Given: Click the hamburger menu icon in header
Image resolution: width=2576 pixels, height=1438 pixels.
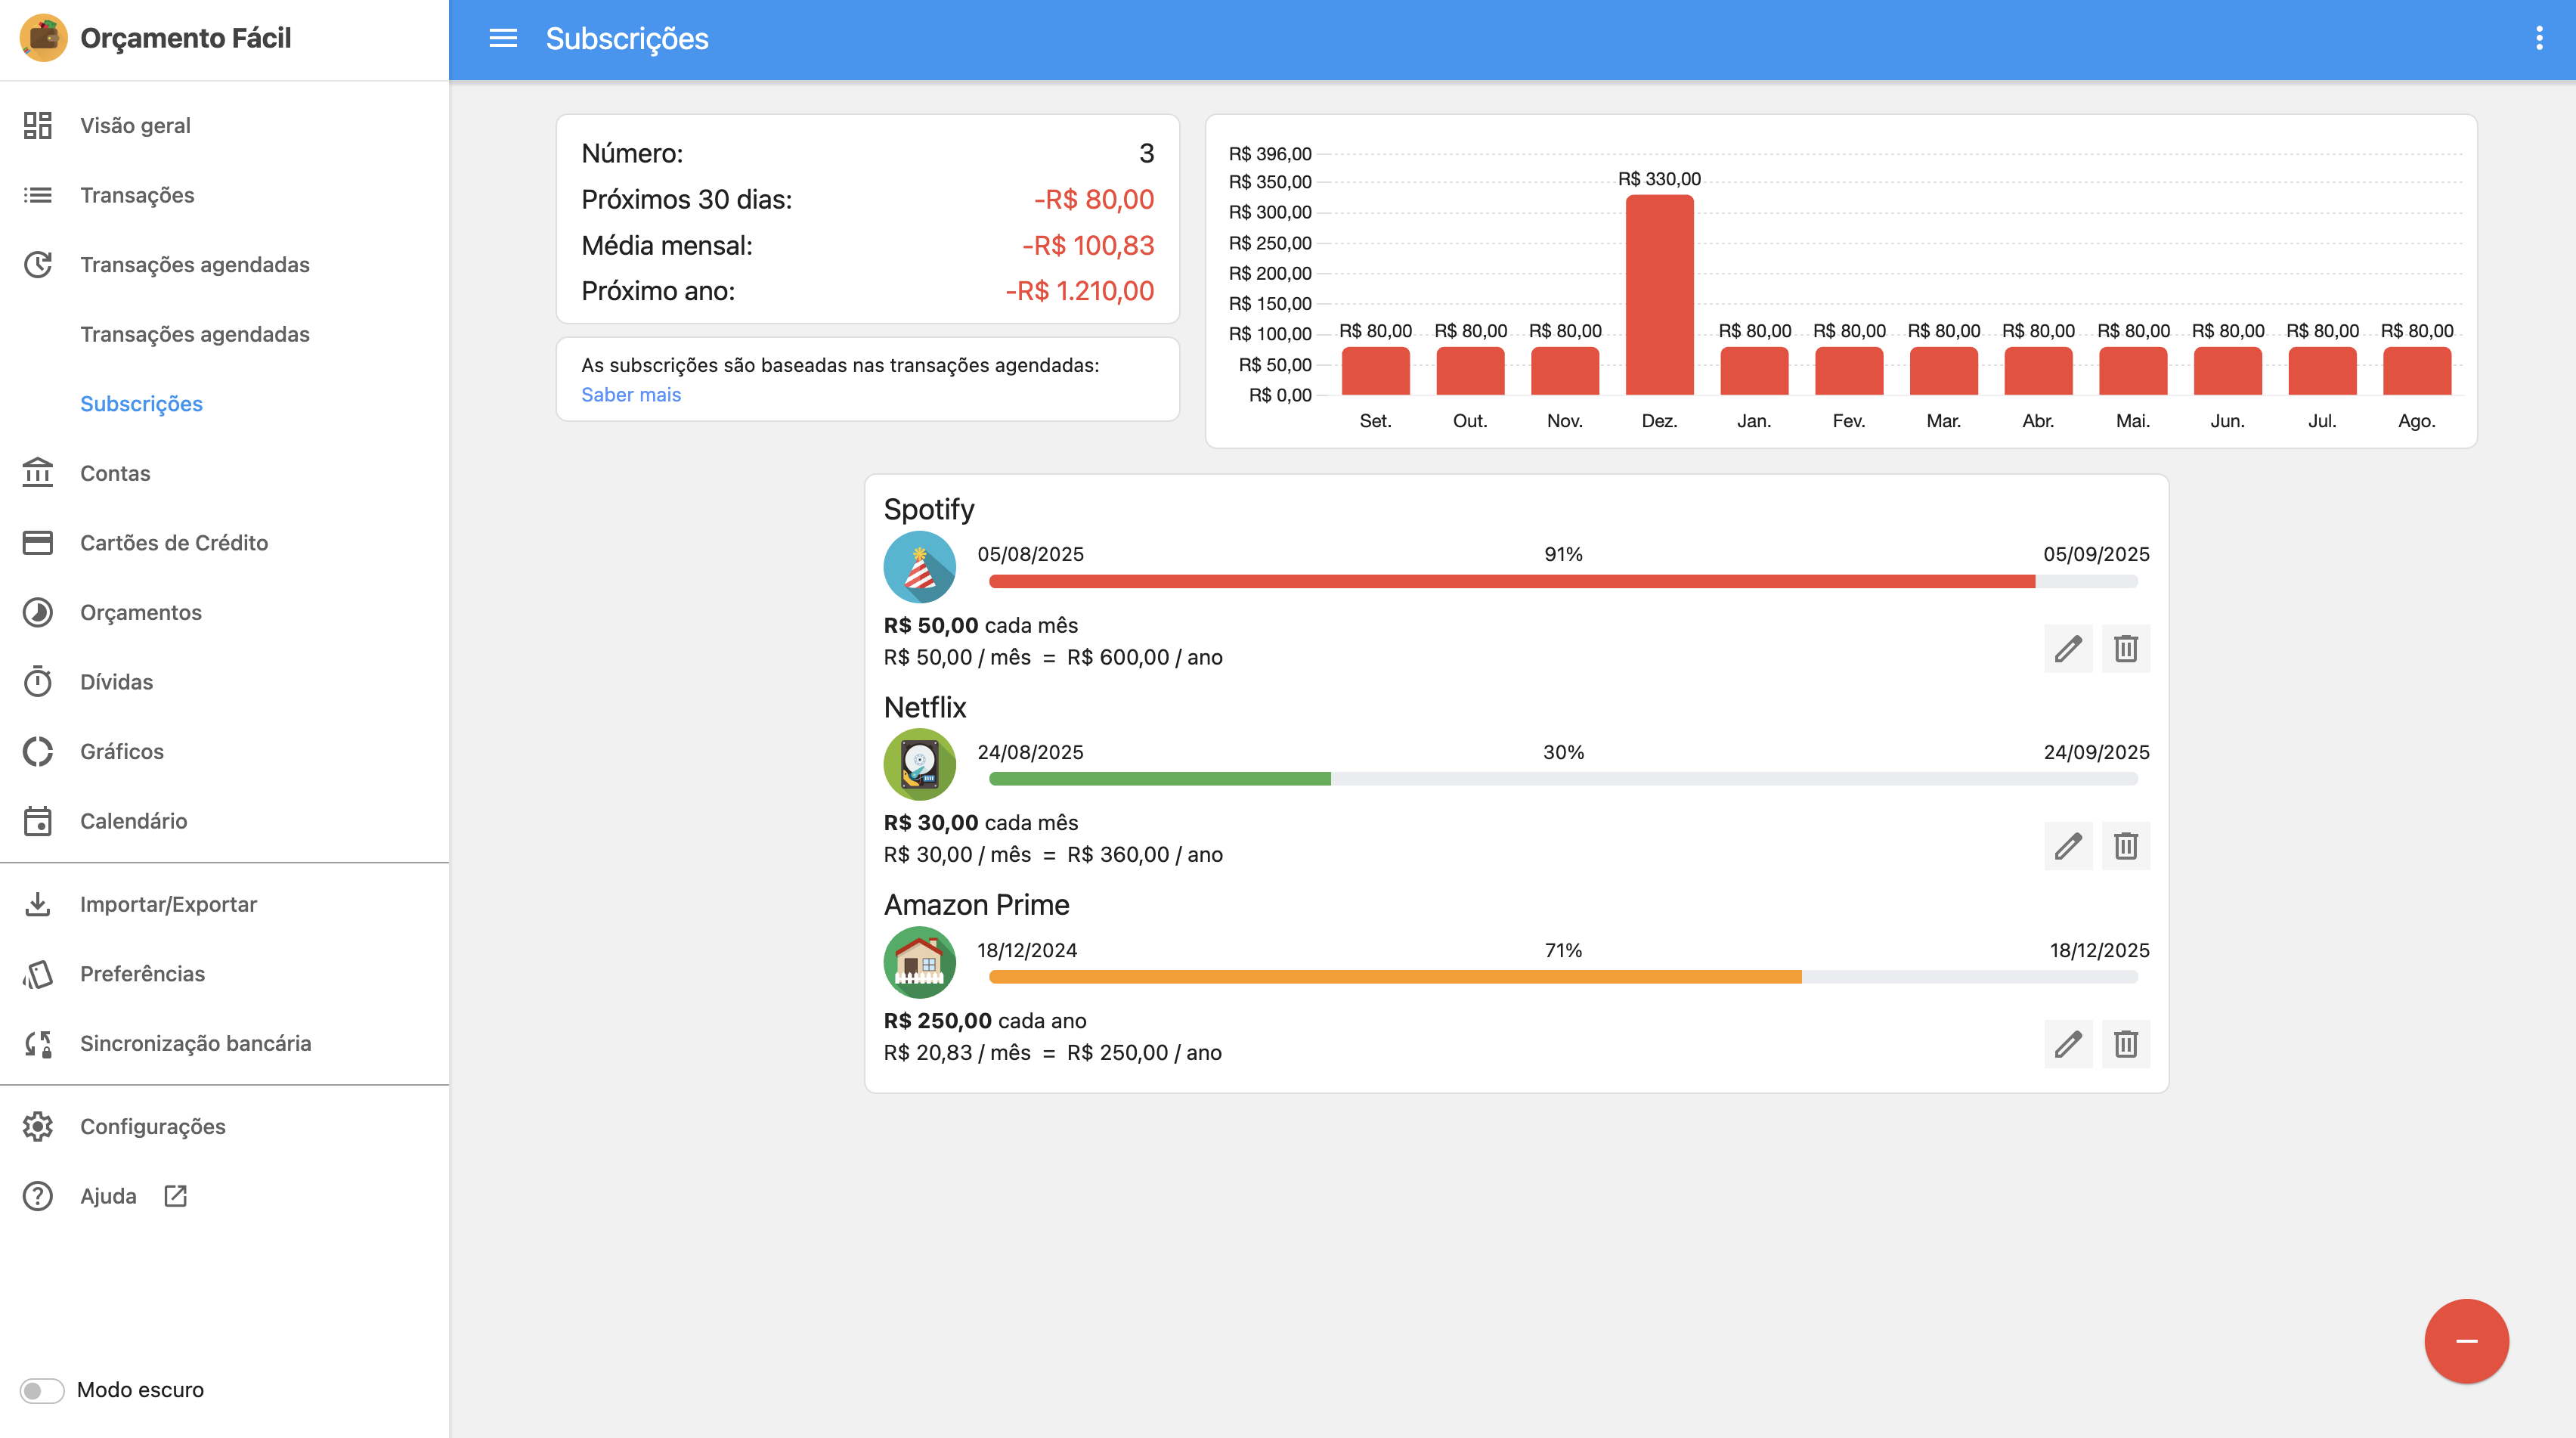Looking at the screenshot, I should pos(503,38).
